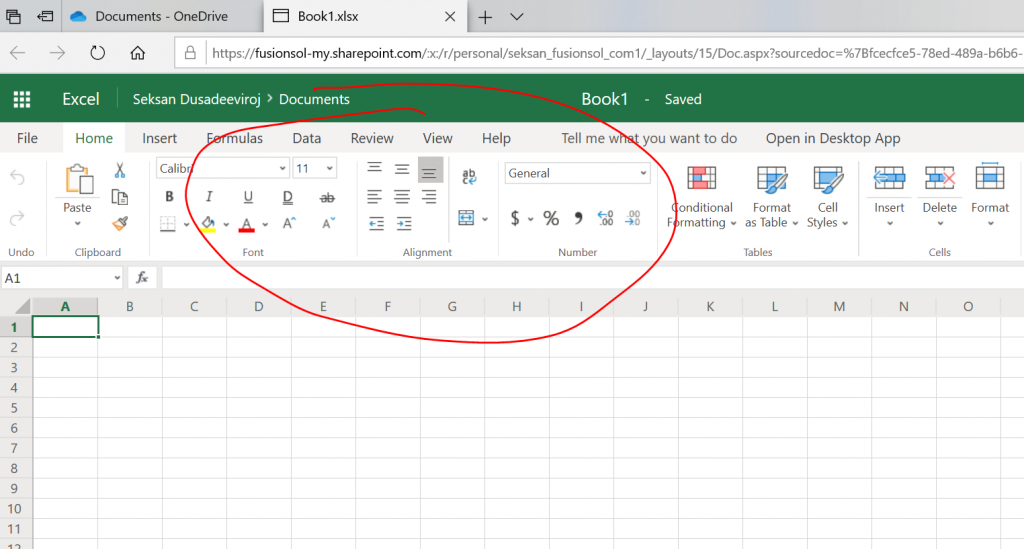This screenshot has width=1024, height=549.
Task: Toggle bold formatting
Action: 169,197
